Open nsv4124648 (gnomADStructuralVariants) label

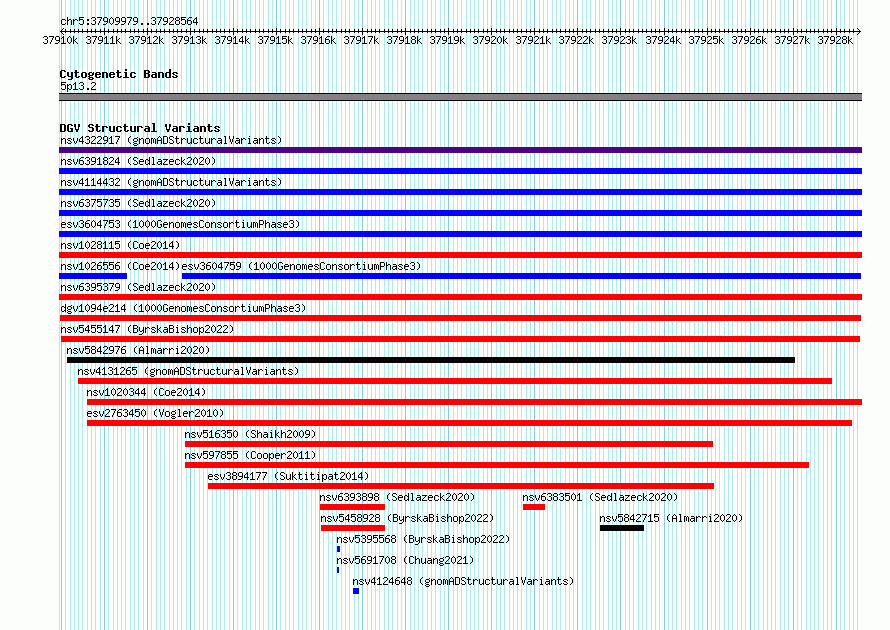pos(463,581)
